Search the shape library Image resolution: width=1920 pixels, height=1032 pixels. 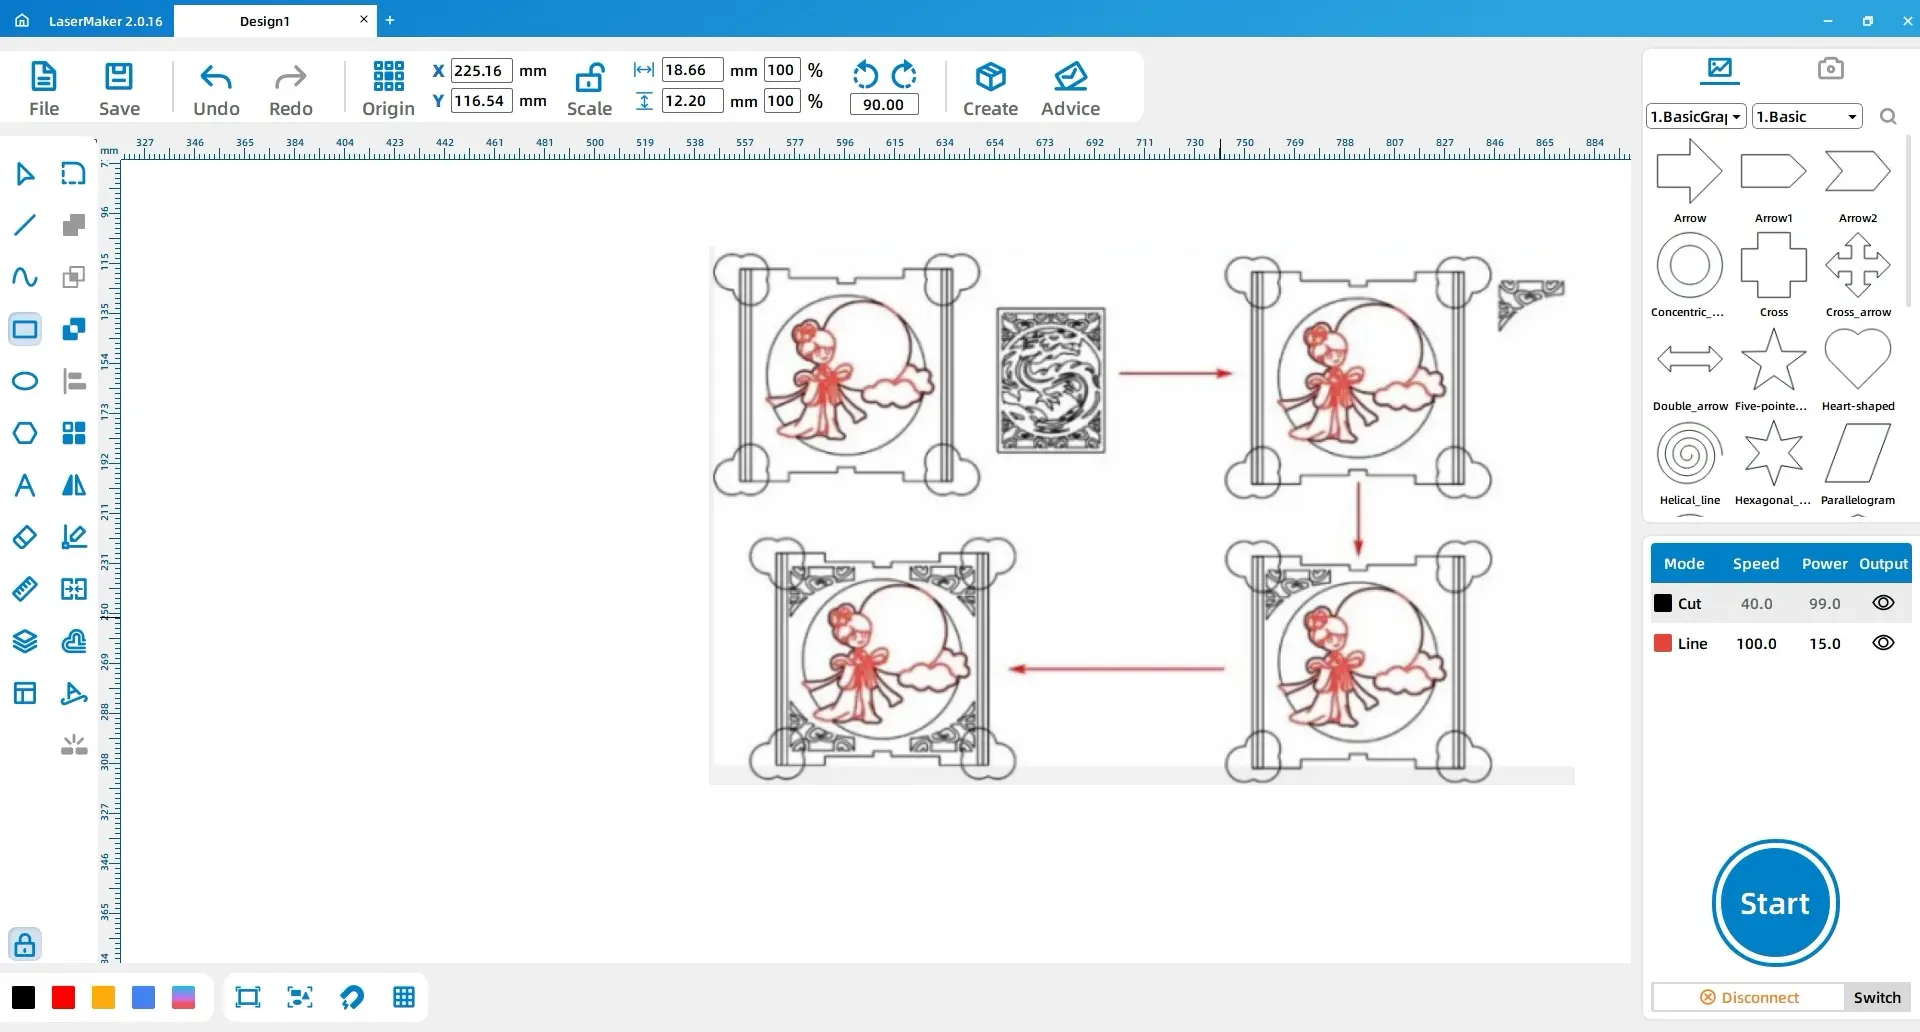click(x=1888, y=117)
